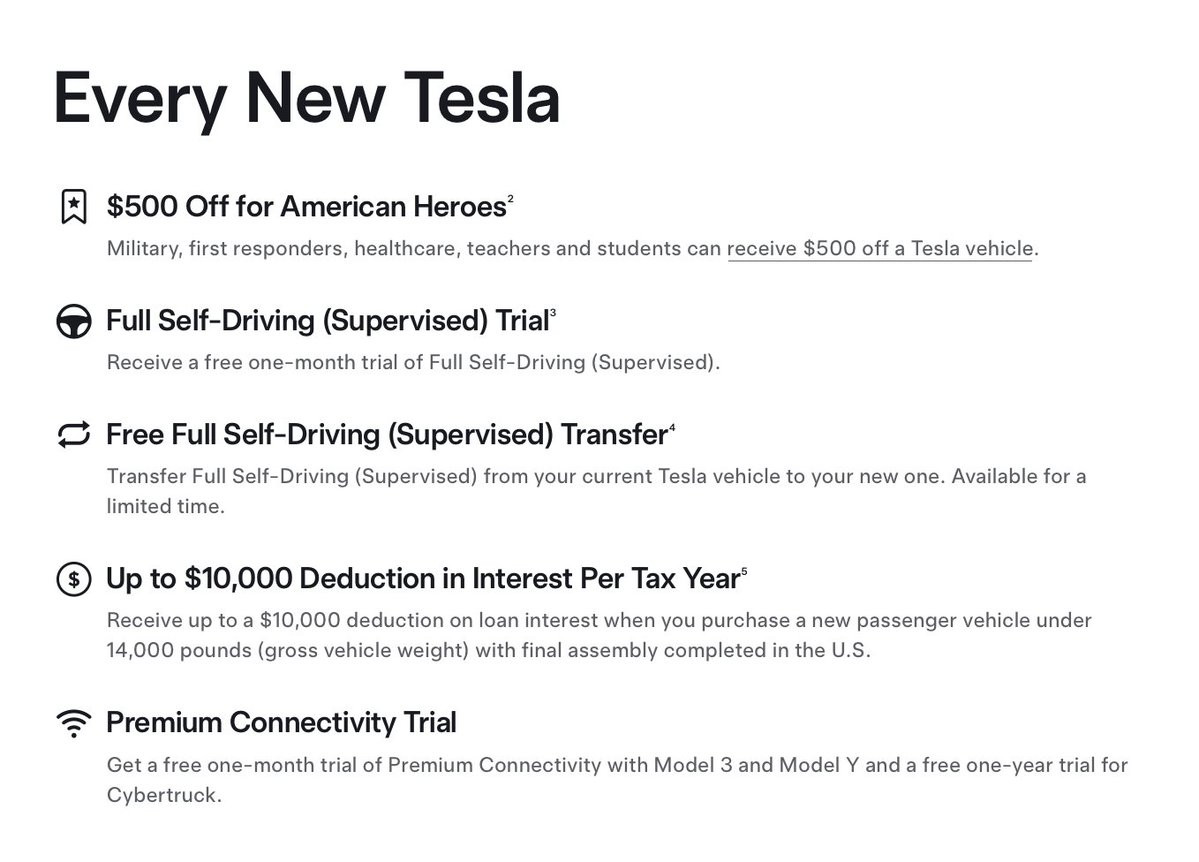
Task: Open footnote 5 after 'Per Tax Year'
Action: [x=744, y=571]
